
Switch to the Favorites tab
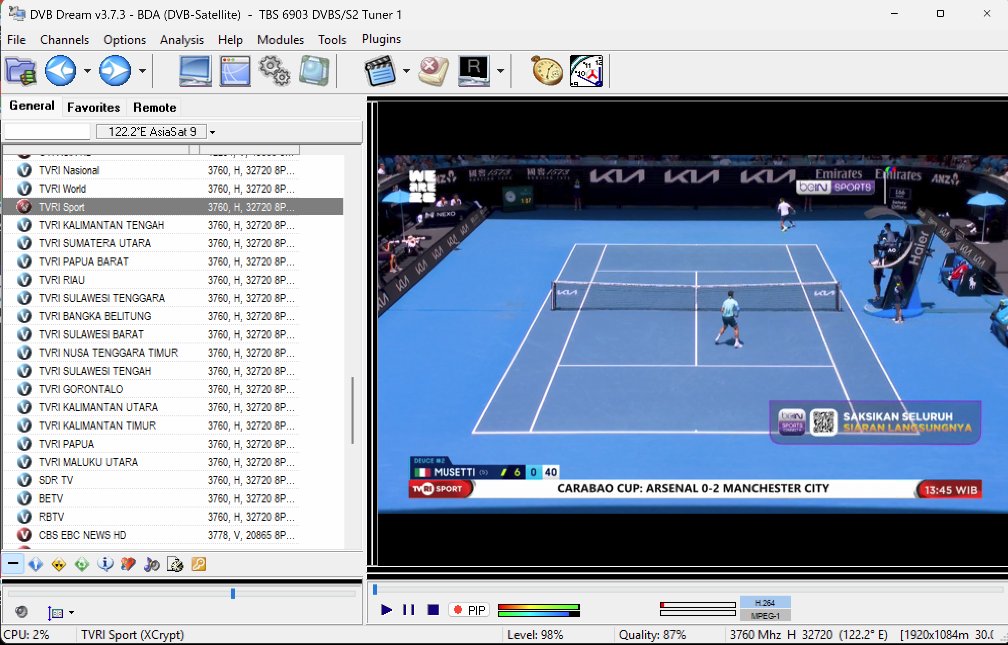coord(93,107)
